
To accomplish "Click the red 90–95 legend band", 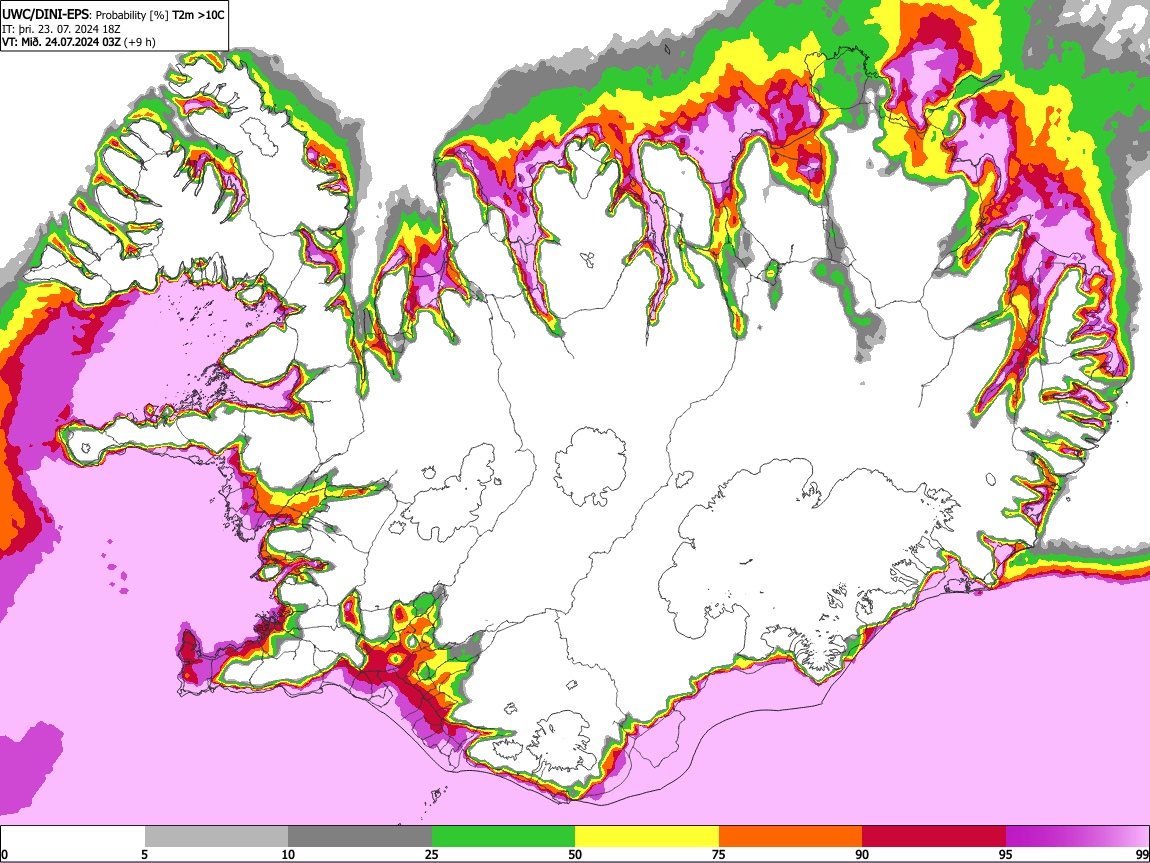I will coord(934,837).
